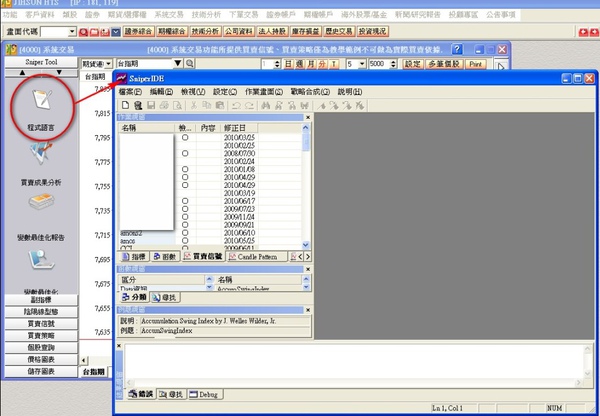Click the 儲存圖表 sidebar button
This screenshot has width=600, height=416.
(41, 371)
